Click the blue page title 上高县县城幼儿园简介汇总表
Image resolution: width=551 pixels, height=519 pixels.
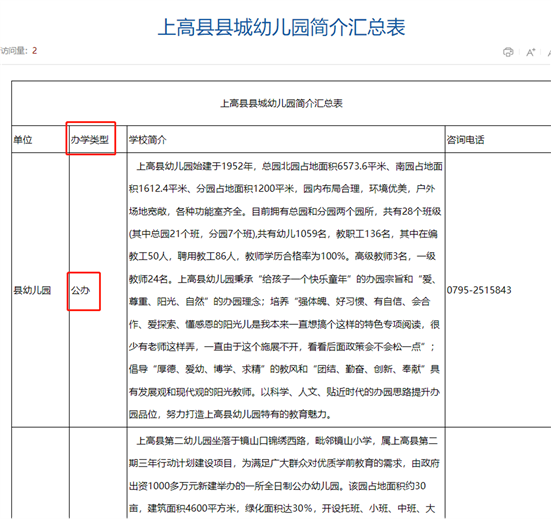[x=281, y=27]
